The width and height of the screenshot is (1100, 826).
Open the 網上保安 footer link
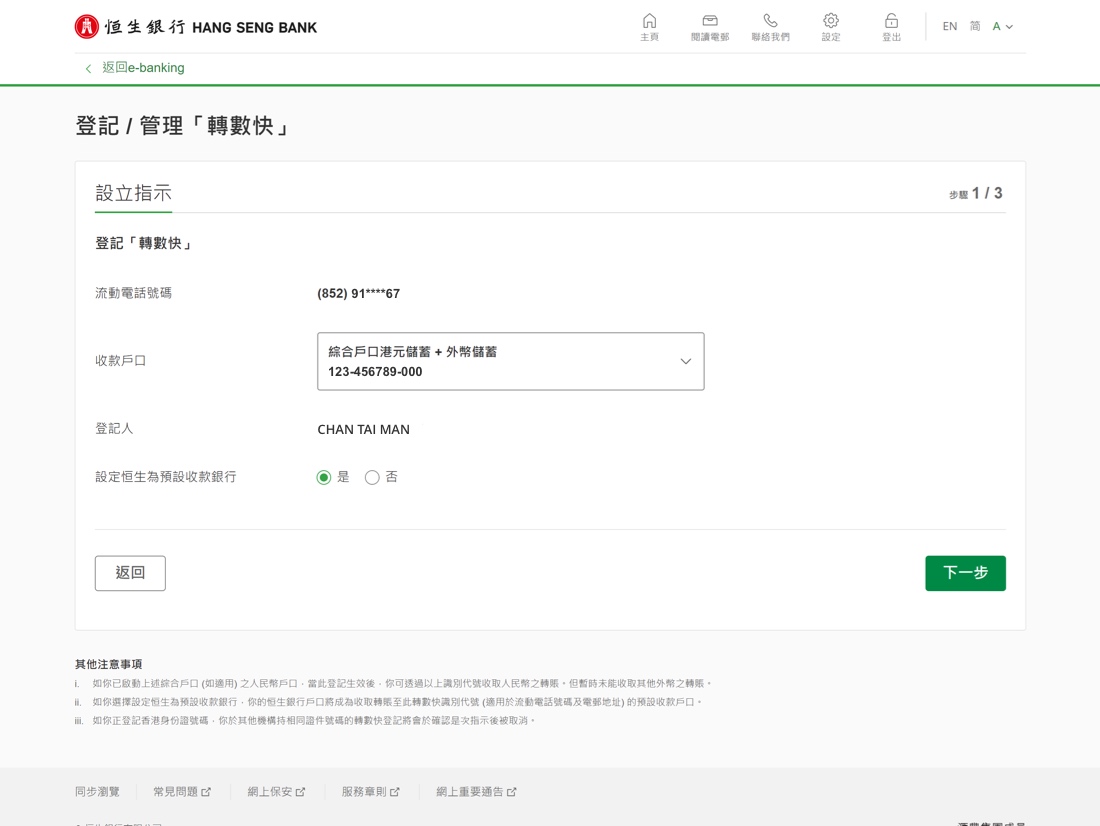click(269, 792)
